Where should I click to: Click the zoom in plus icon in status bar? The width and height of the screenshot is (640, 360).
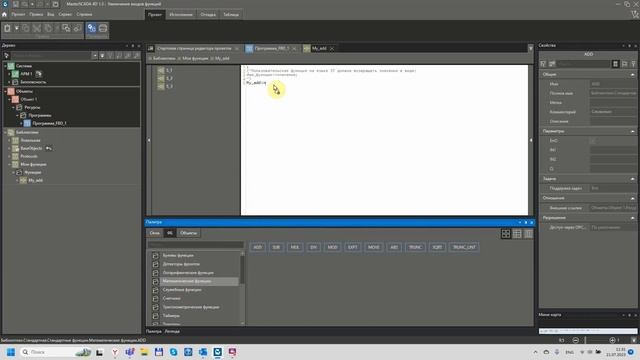612,340
